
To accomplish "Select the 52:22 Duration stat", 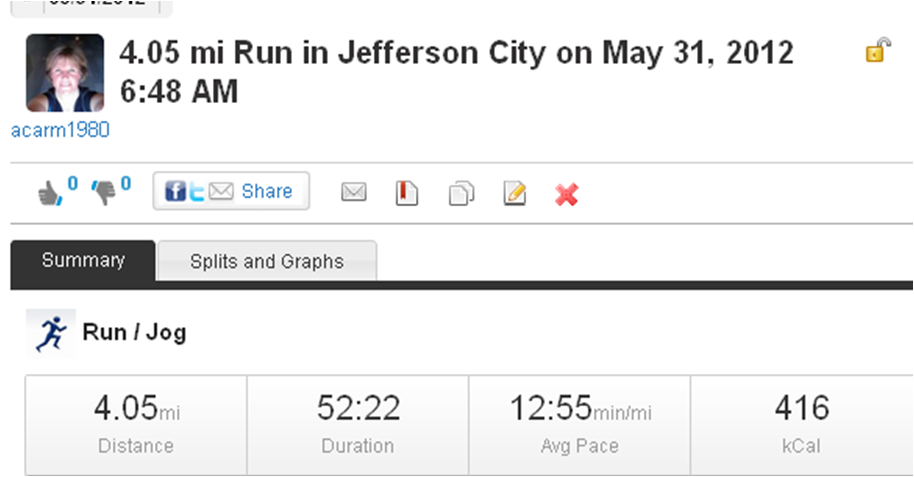I will 358,423.
